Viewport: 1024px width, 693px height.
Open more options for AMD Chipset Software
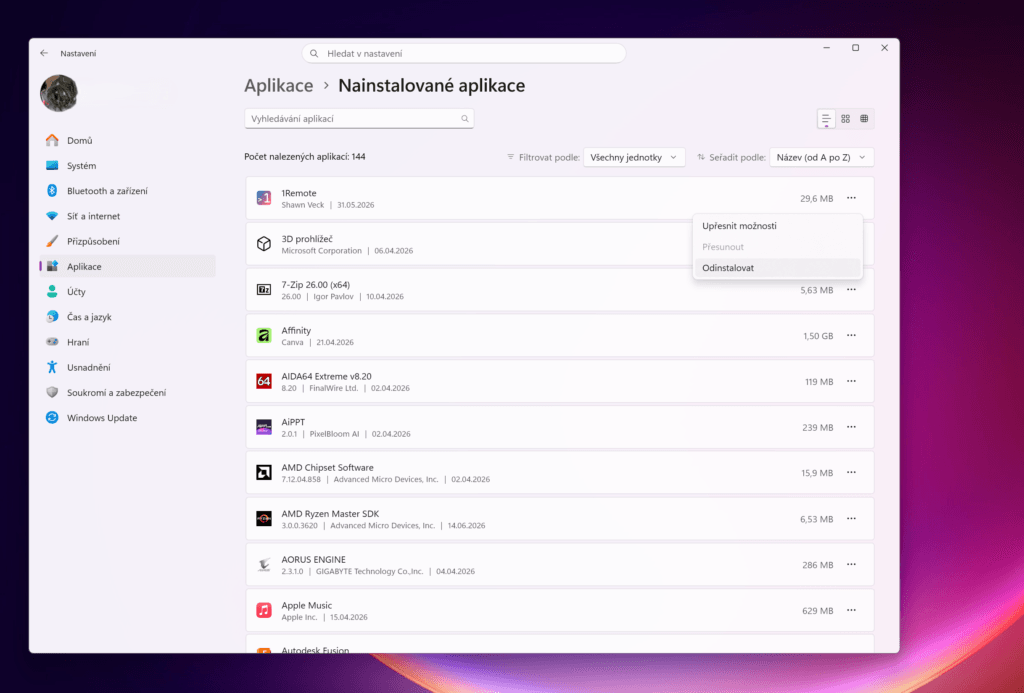point(852,473)
